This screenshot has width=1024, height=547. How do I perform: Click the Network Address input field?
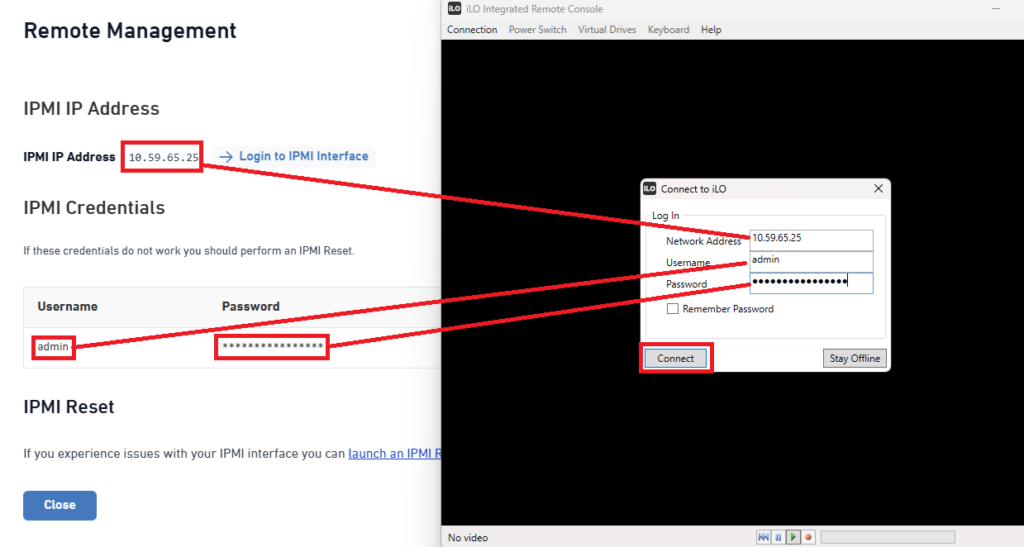click(810, 239)
